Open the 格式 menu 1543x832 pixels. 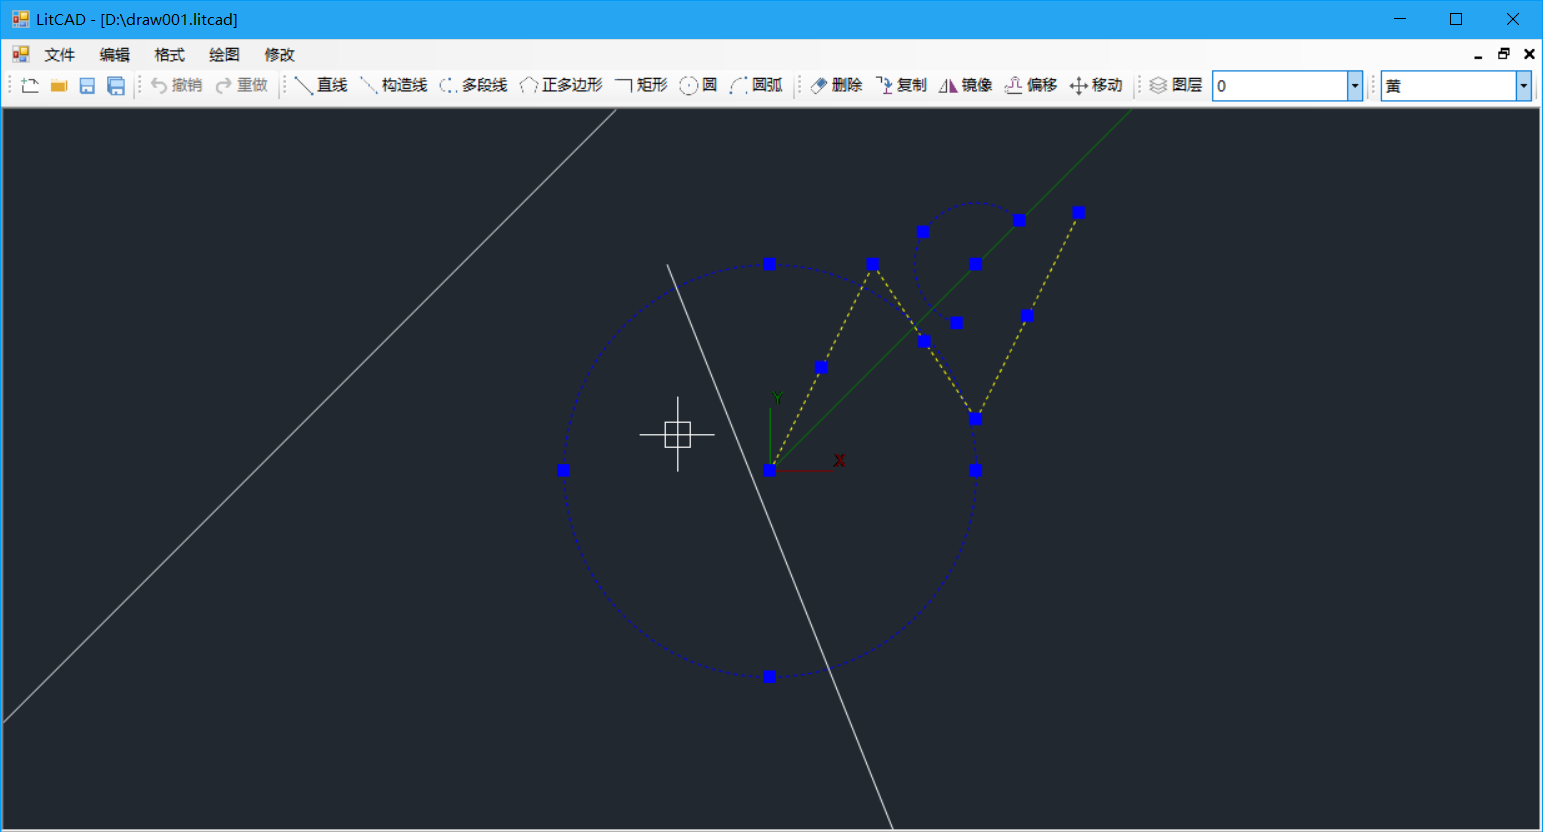click(170, 55)
